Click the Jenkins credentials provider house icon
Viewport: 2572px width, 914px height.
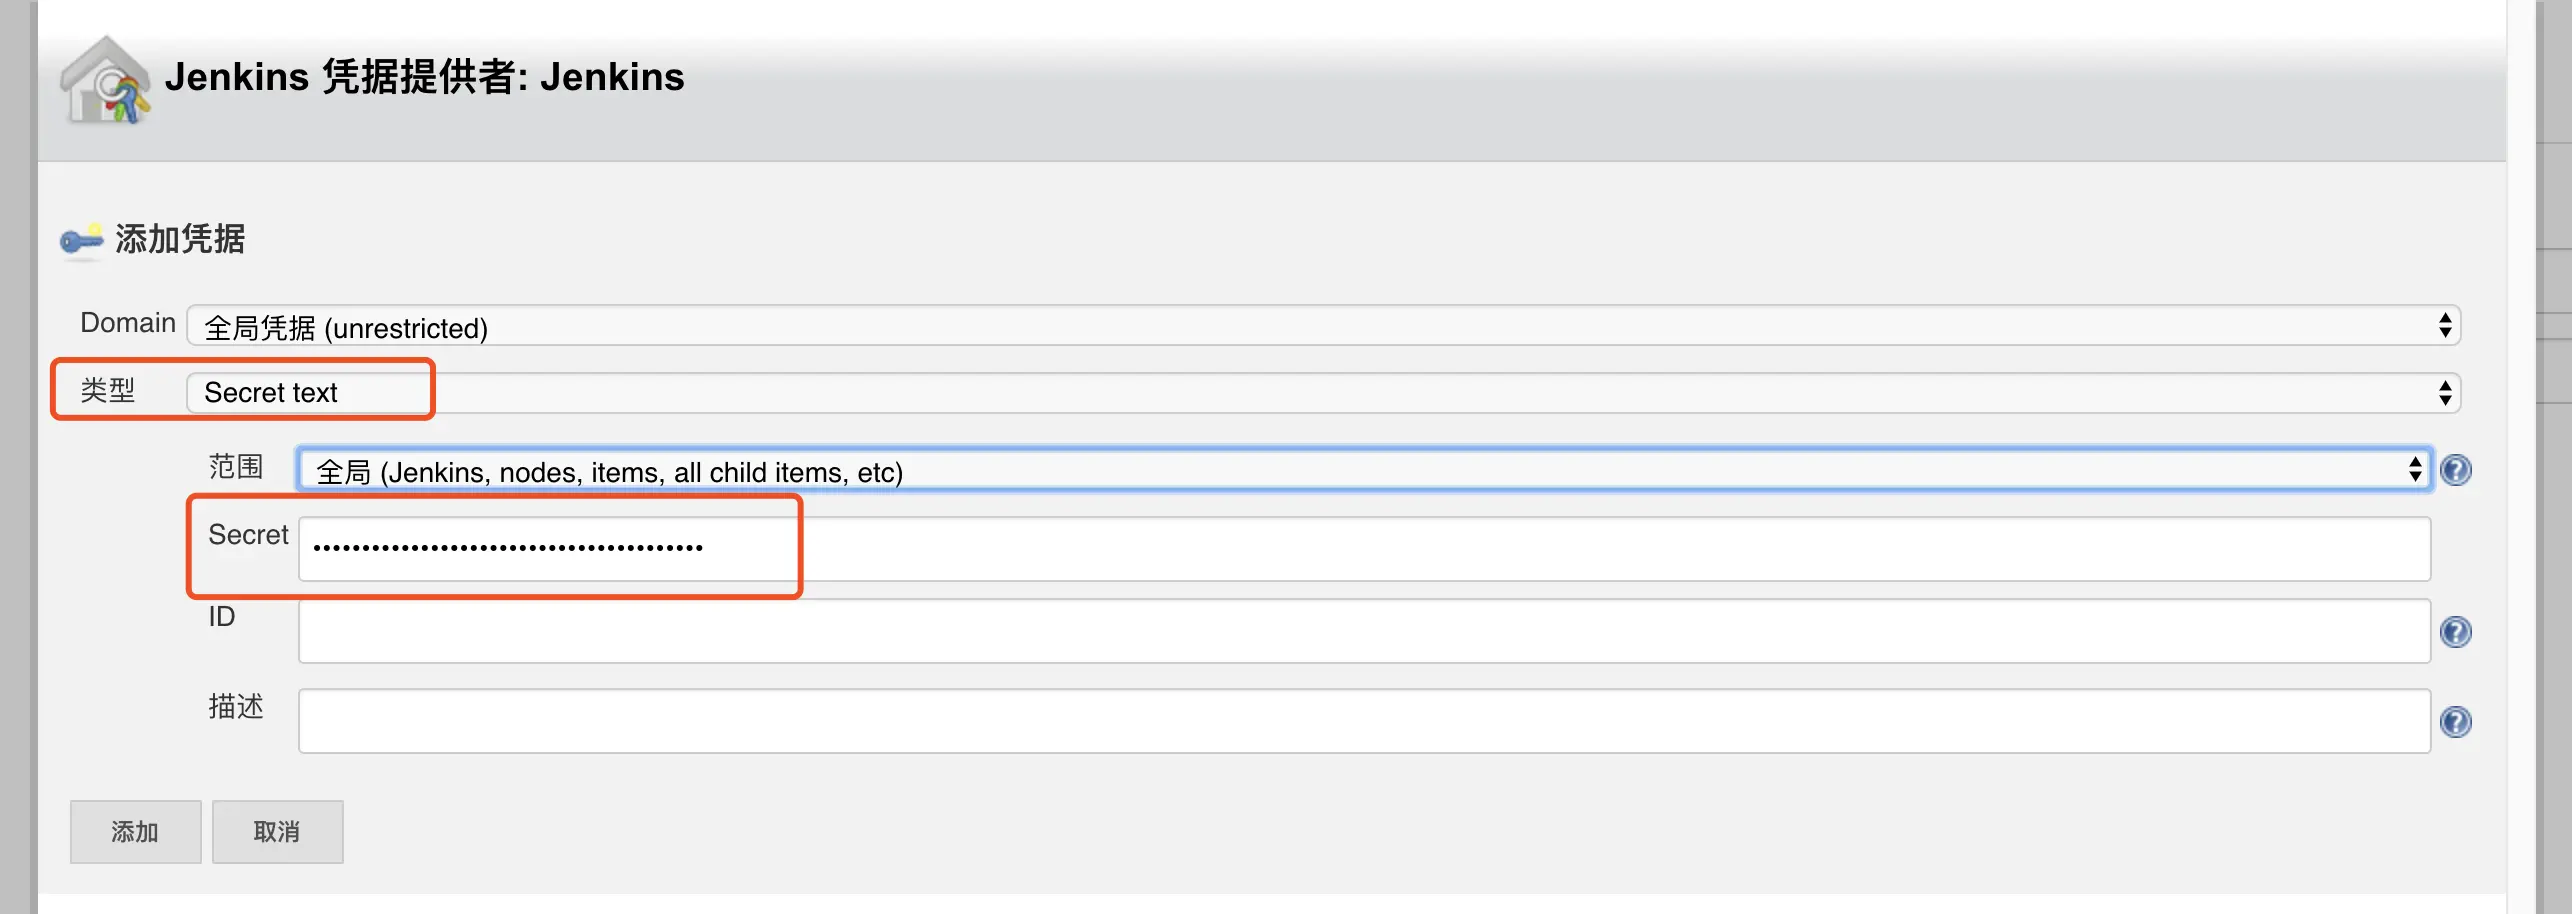[105, 82]
